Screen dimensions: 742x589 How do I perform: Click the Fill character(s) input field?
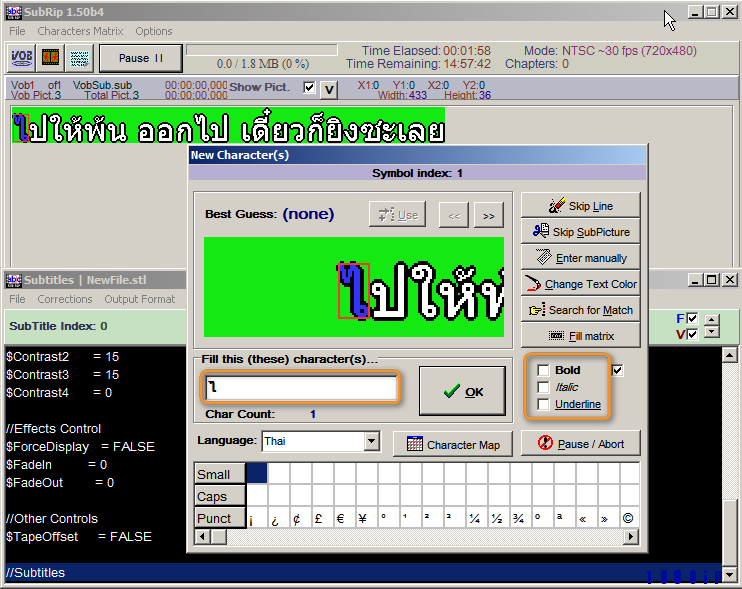coord(301,387)
